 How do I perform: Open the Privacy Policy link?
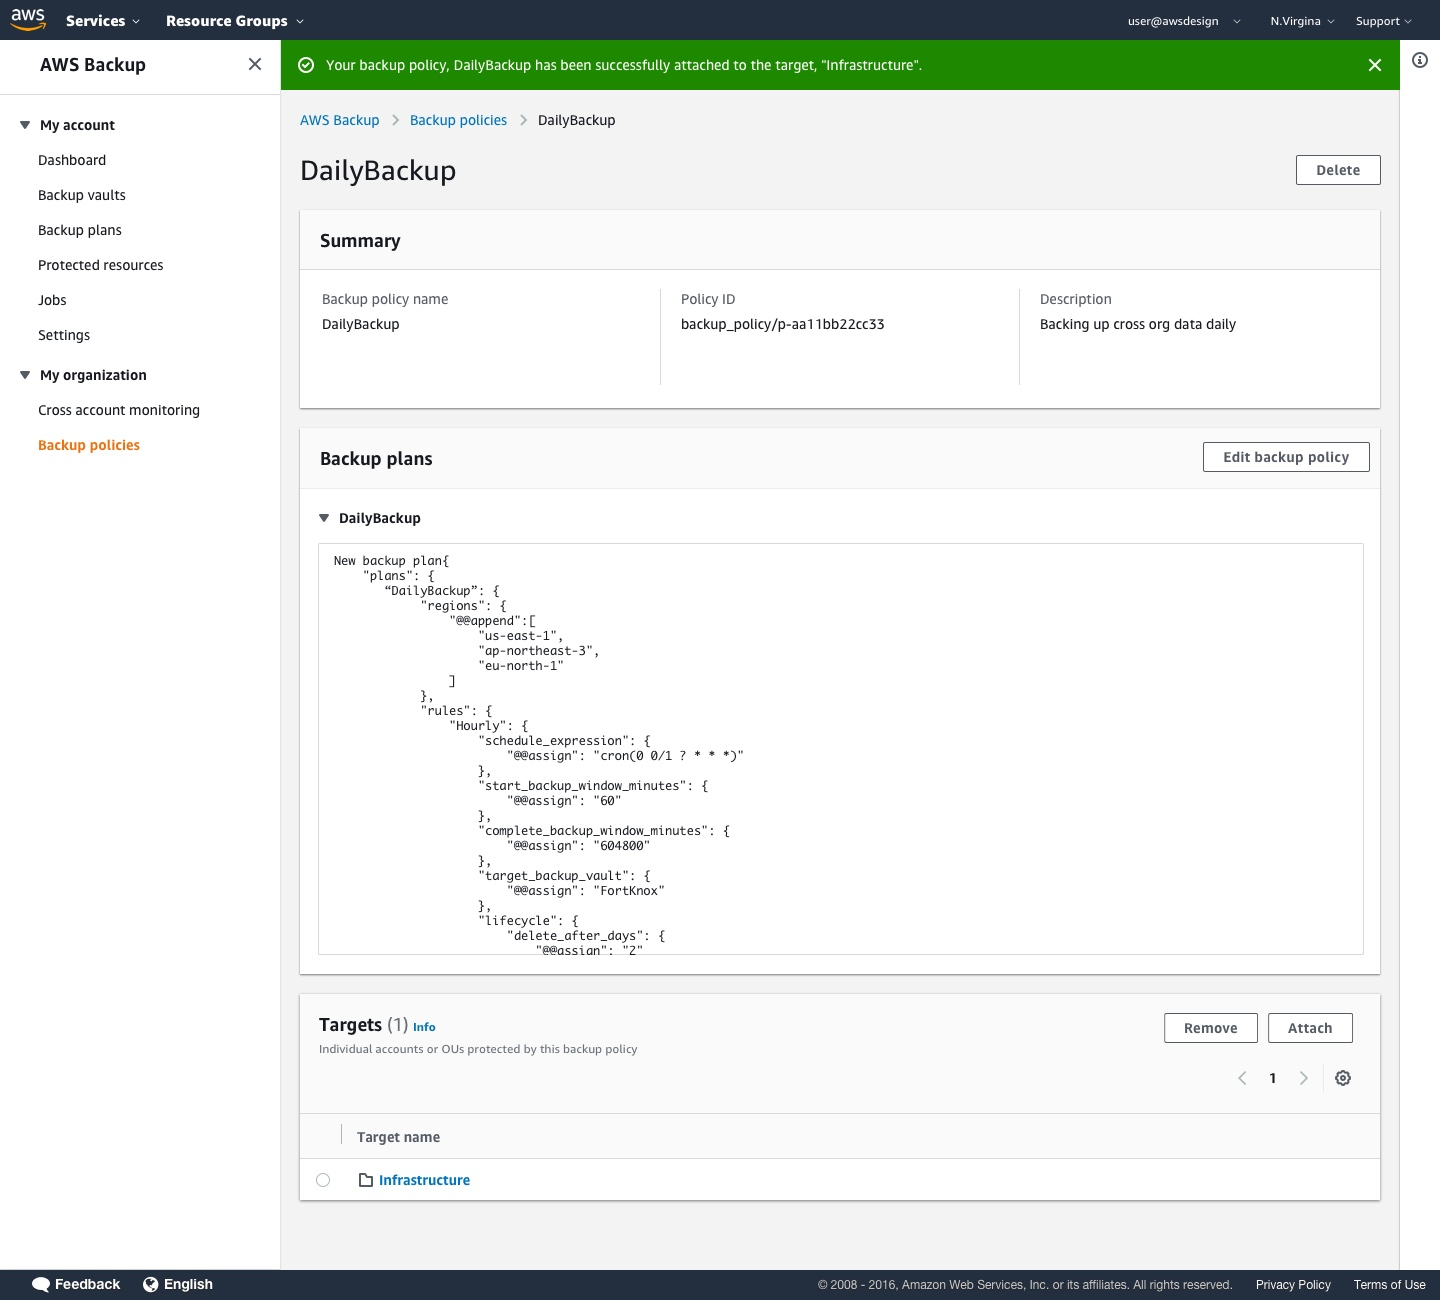1293,1285
